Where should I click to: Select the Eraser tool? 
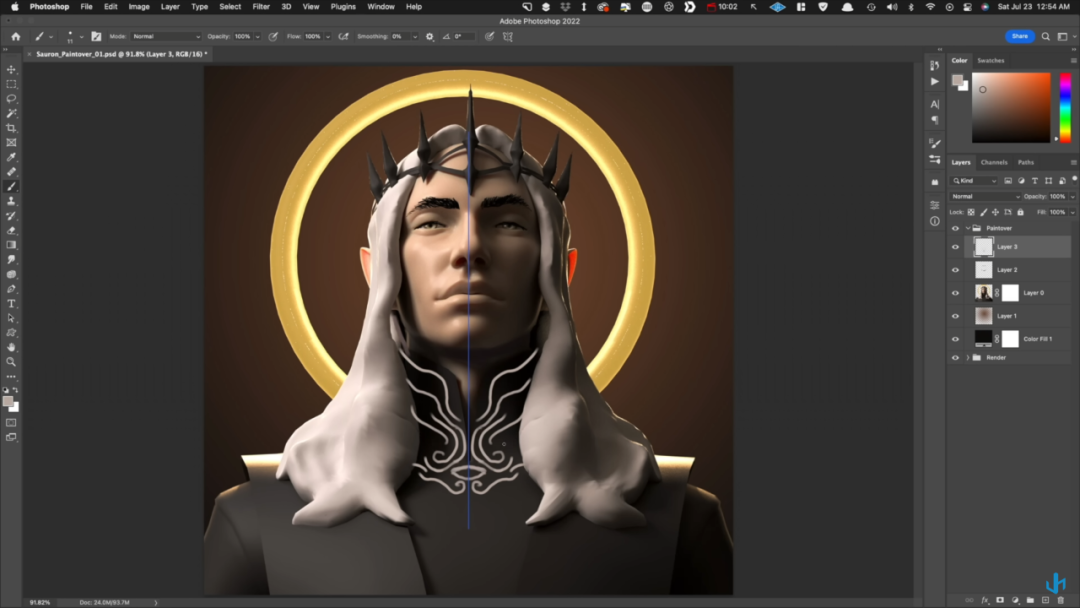(11, 230)
